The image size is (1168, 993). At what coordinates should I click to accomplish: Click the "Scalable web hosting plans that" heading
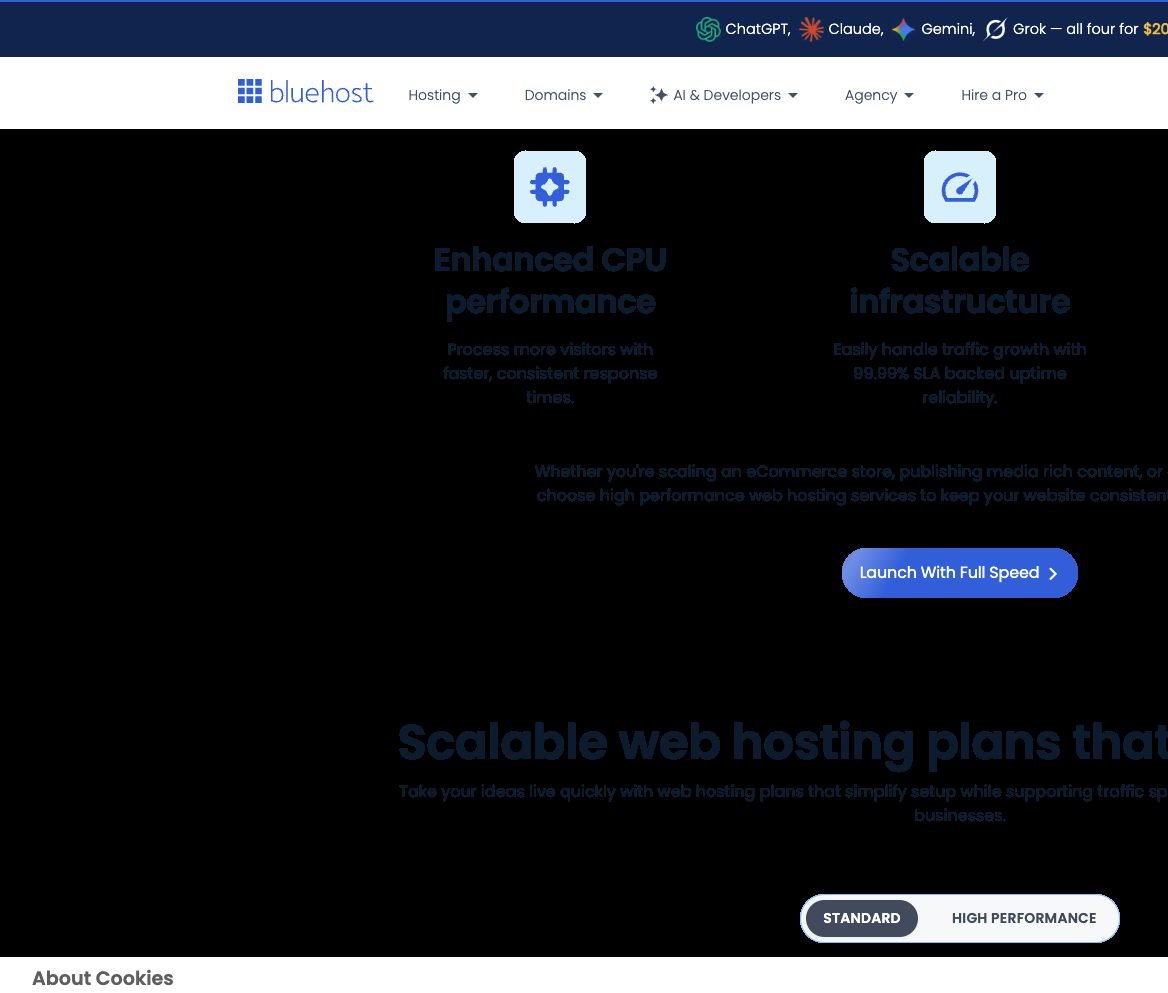783,743
